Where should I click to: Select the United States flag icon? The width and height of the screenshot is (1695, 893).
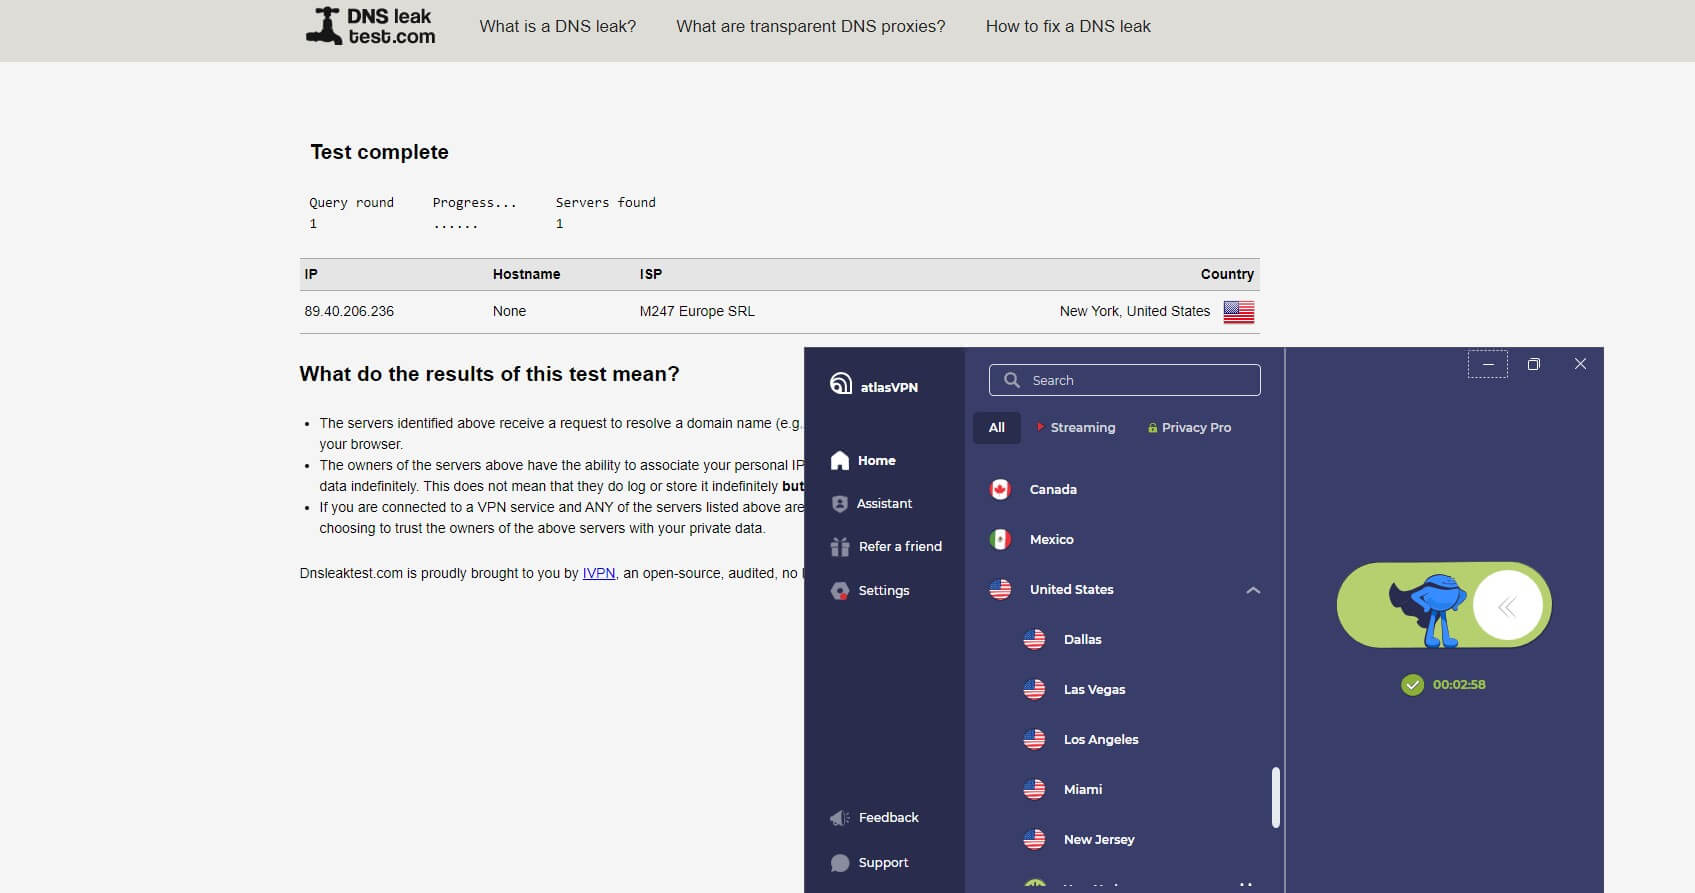coord(1000,589)
